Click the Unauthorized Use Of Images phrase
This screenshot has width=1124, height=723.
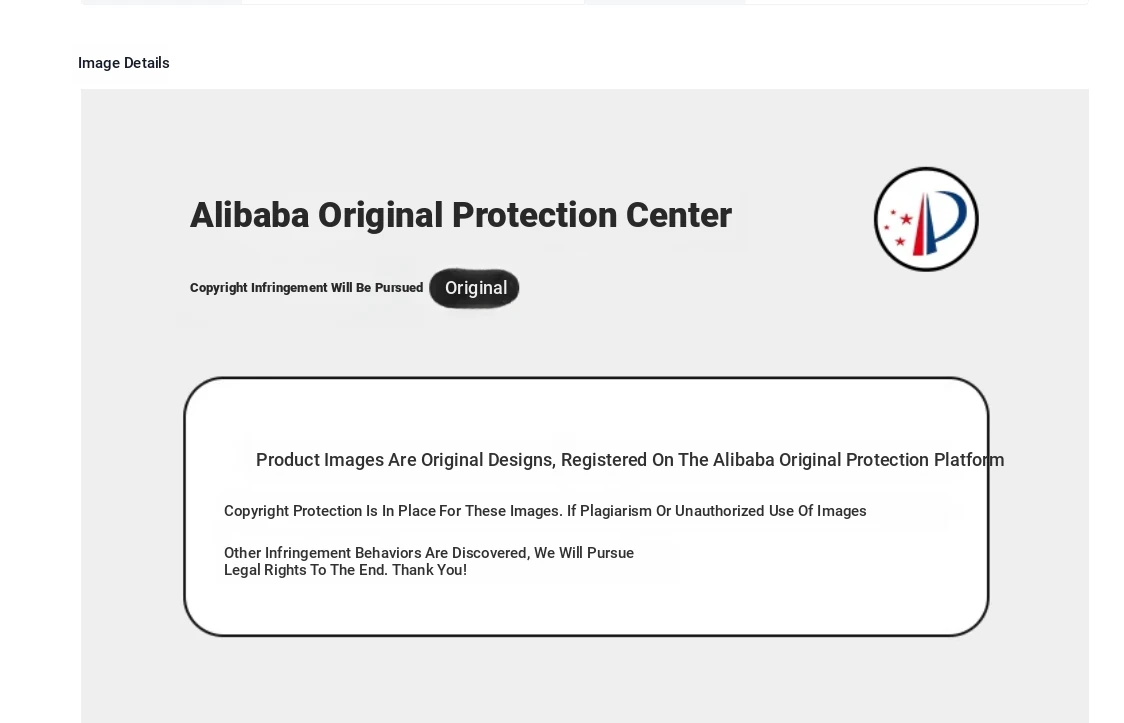pyautogui.click(x=771, y=511)
